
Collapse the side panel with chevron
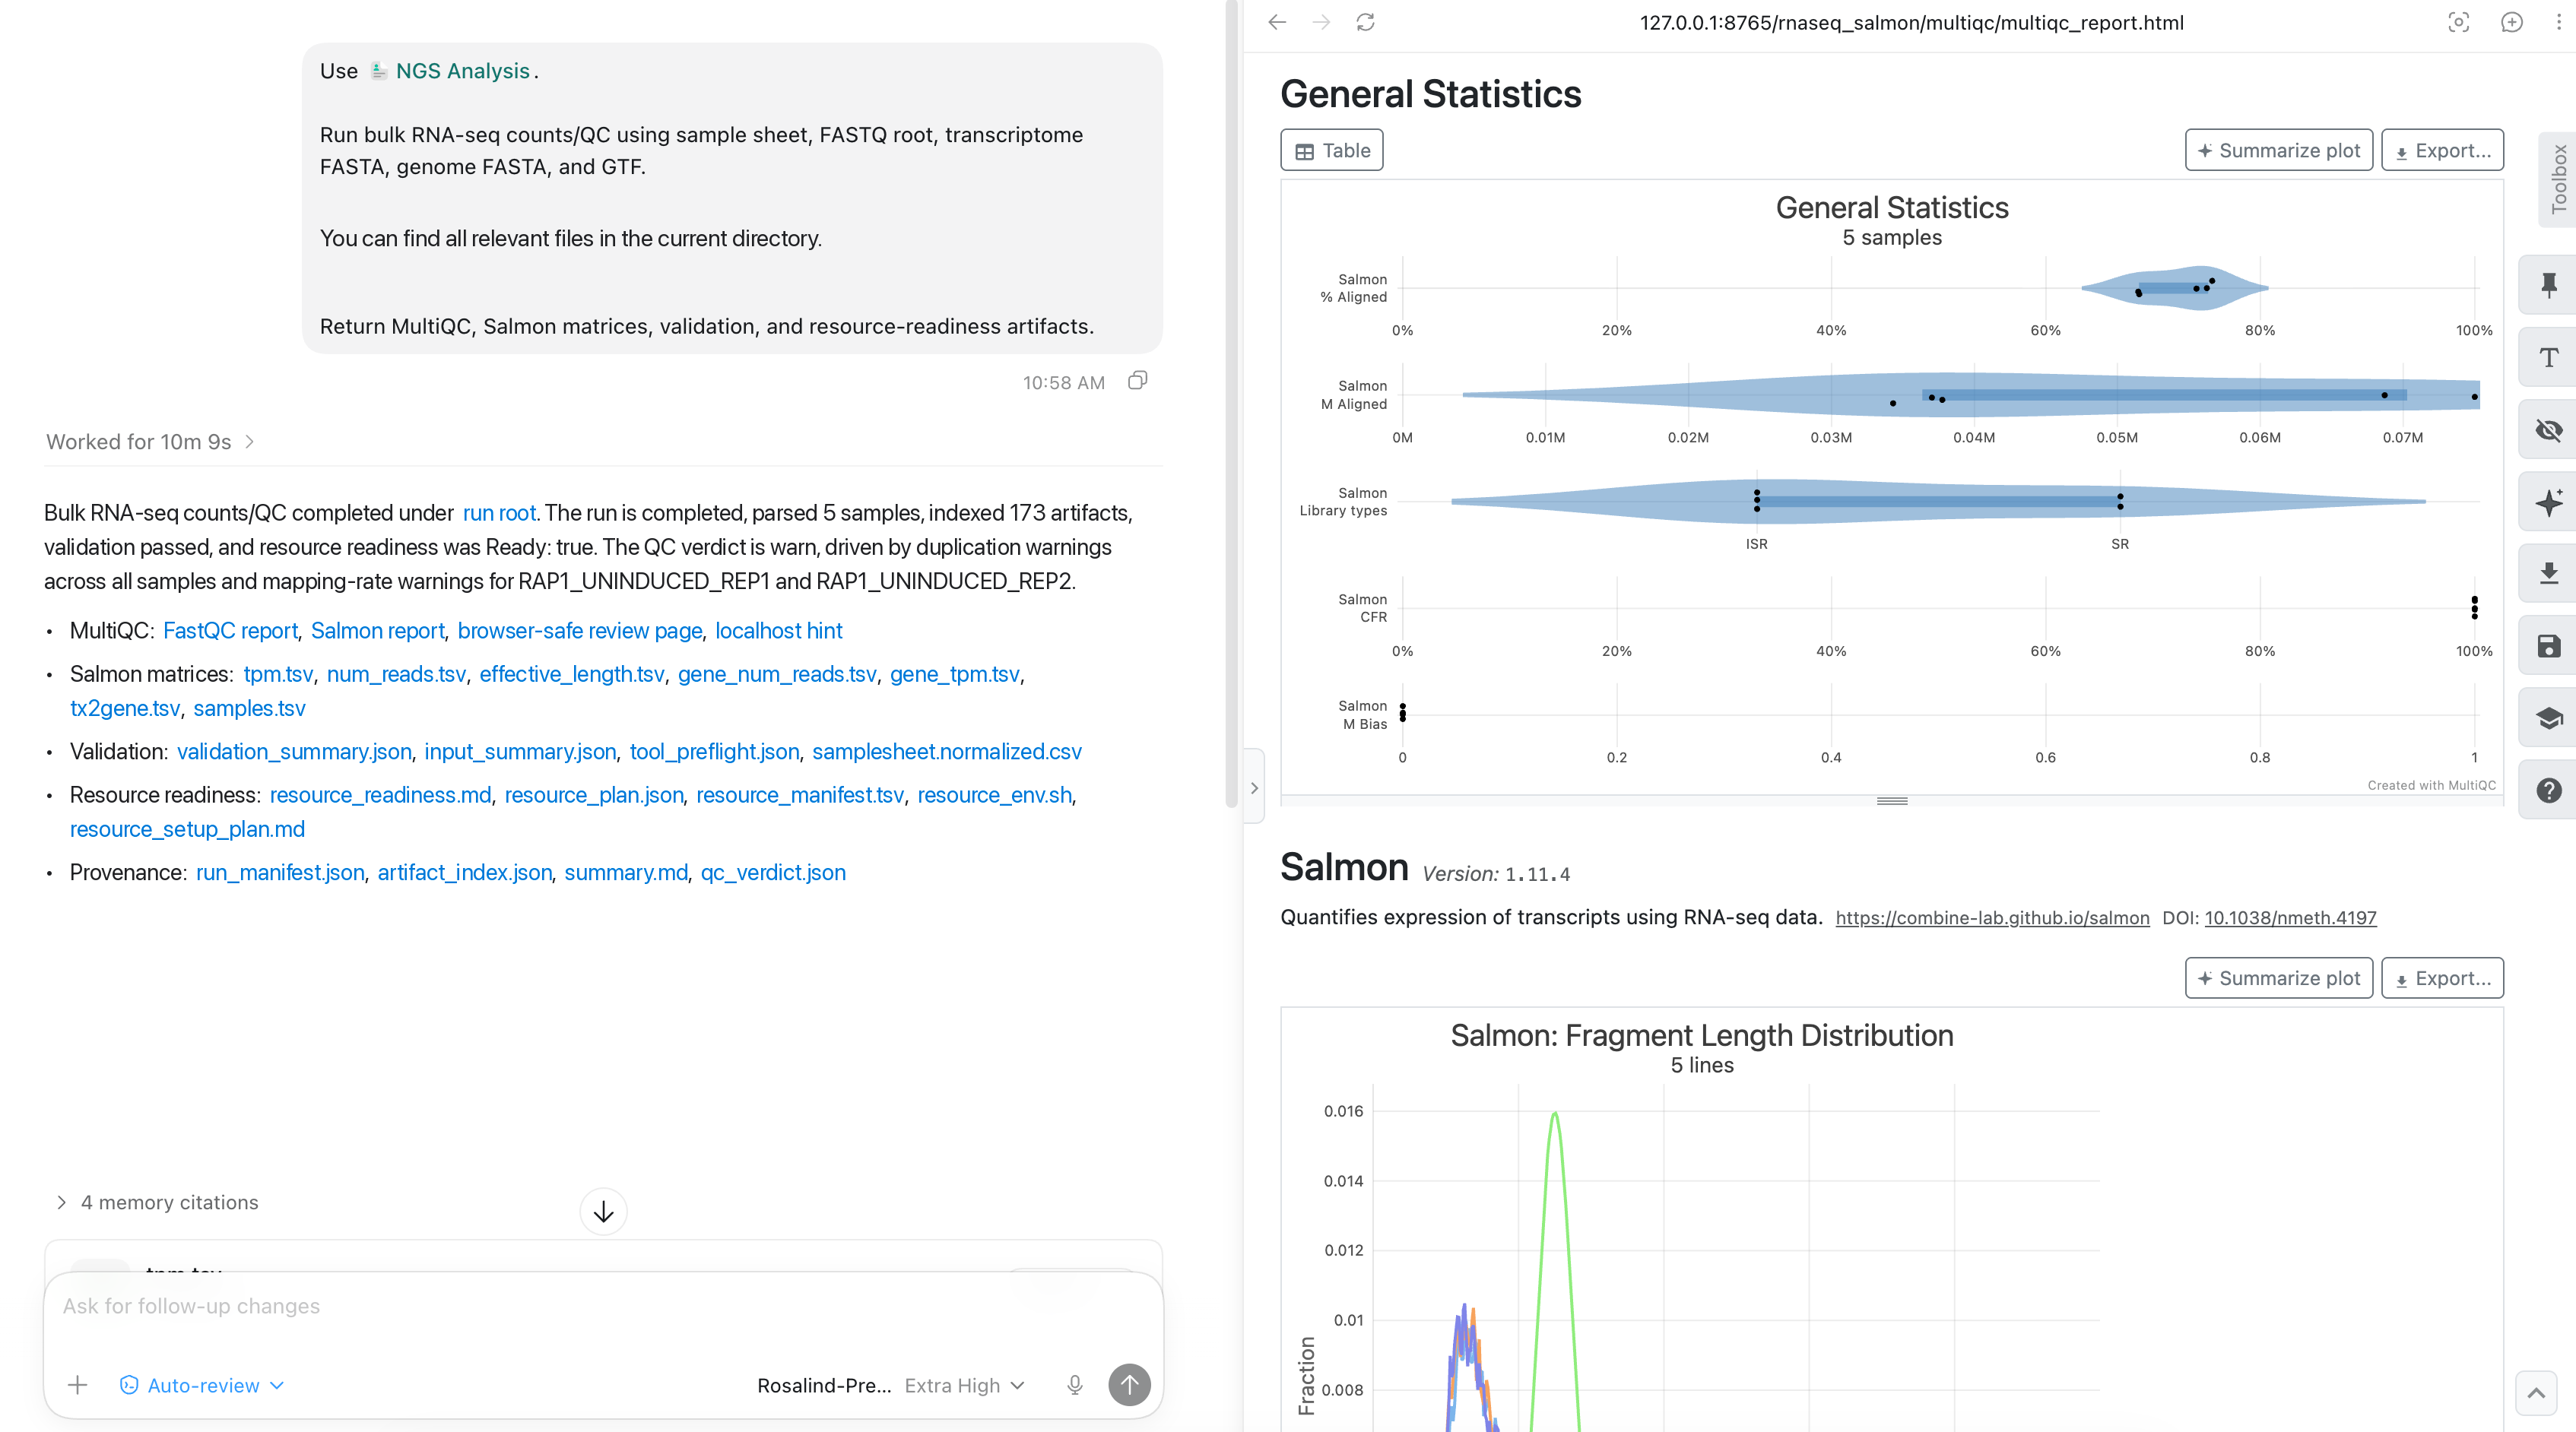[1254, 788]
